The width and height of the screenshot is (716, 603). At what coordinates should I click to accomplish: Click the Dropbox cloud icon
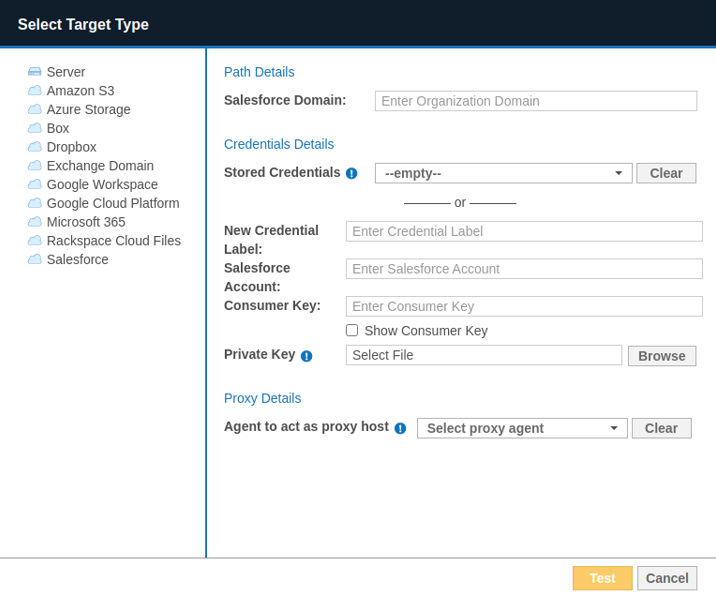(x=35, y=147)
